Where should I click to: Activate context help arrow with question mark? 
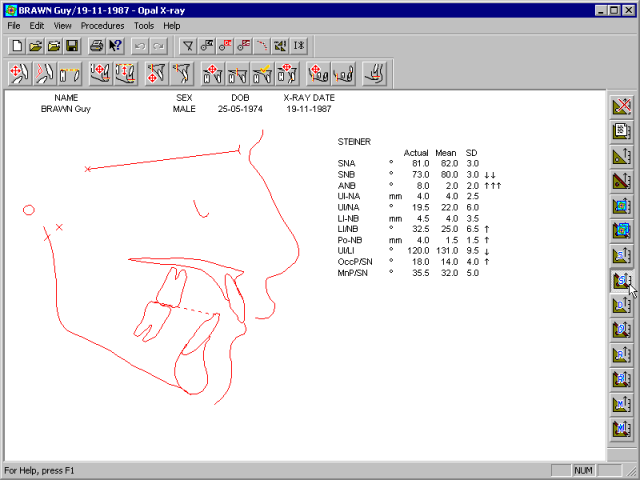click(115, 46)
